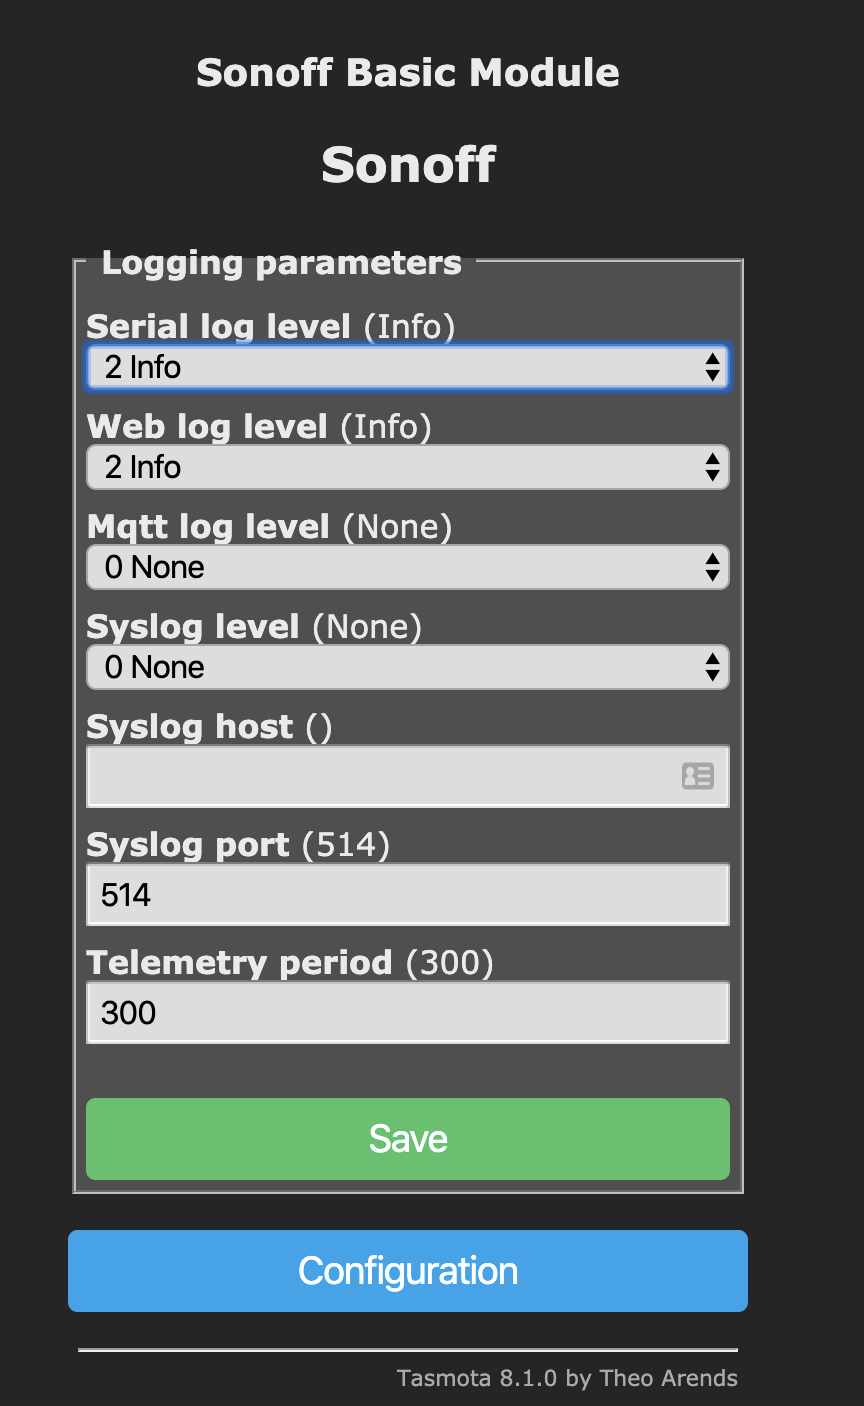The height and width of the screenshot is (1406, 864).
Task: Click the Serial log level label
Action: coord(219,327)
